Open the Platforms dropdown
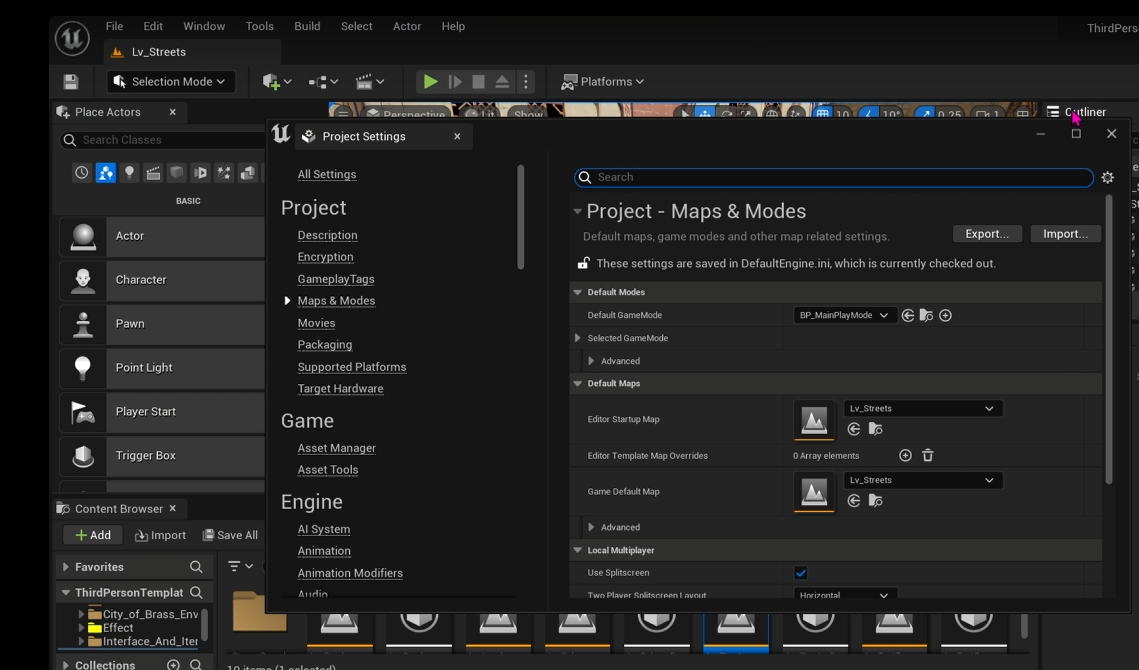The height and width of the screenshot is (670, 1139). 602,81
